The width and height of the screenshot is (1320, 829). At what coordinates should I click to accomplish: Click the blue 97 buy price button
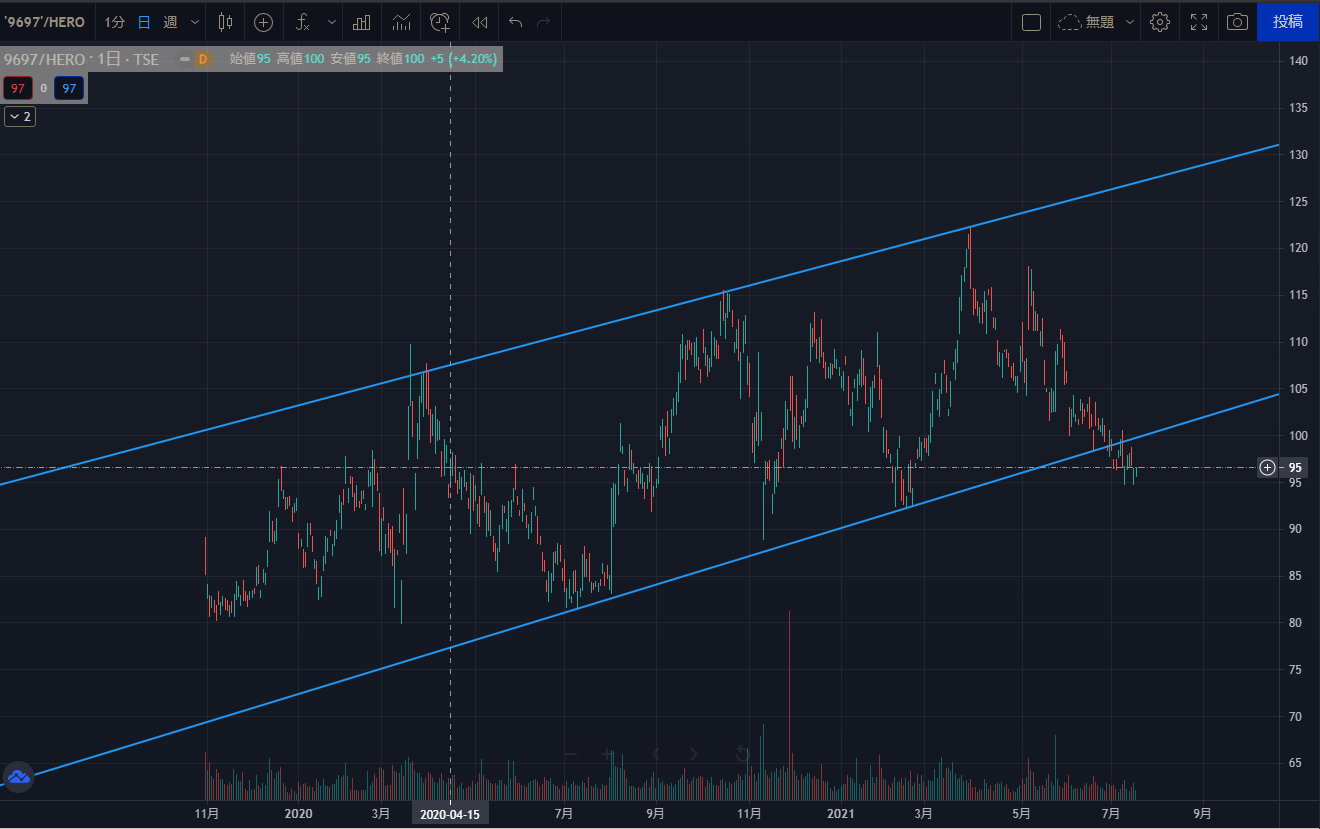[x=69, y=89]
